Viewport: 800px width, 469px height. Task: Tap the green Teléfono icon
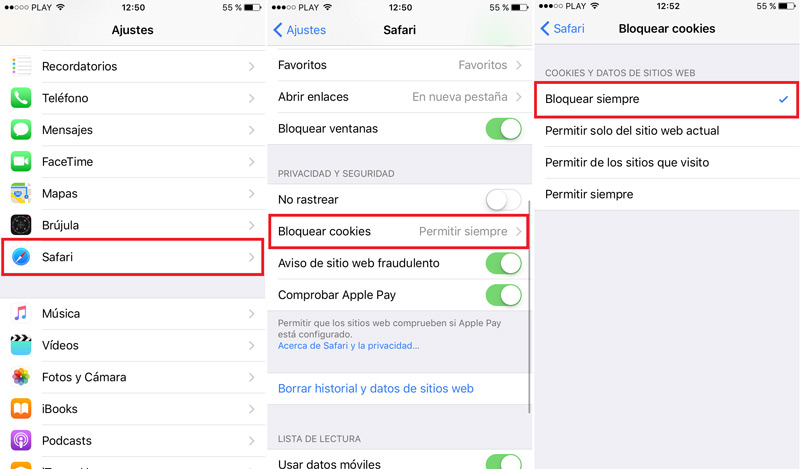pyautogui.click(x=21, y=98)
